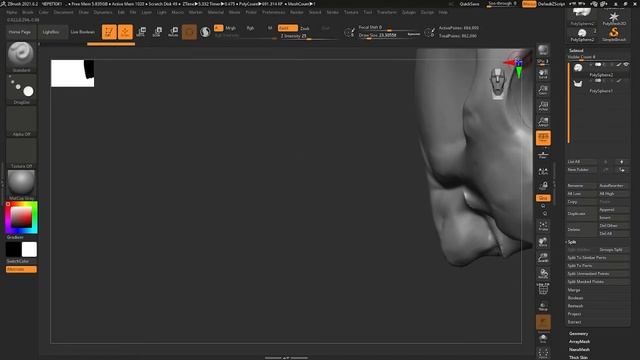Click the BPR render icon
Screen dimensions: 640x360
543,51
